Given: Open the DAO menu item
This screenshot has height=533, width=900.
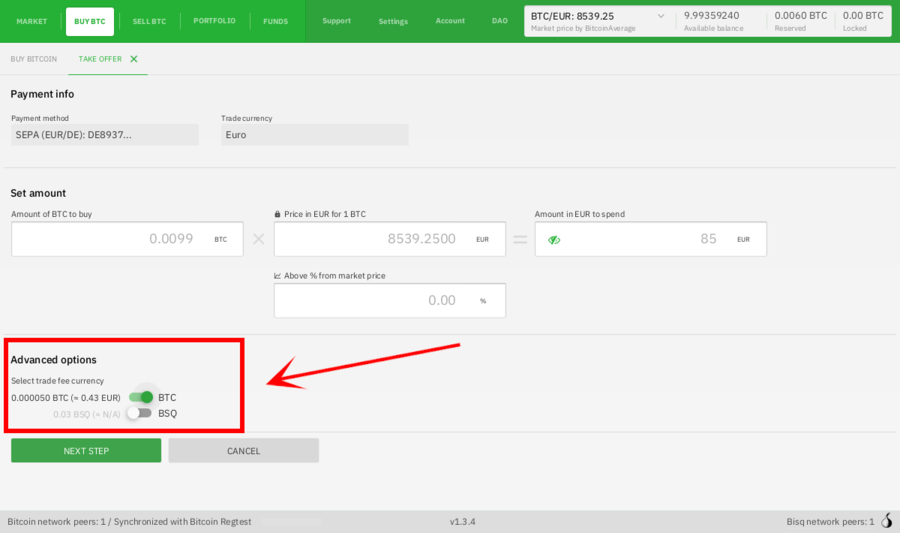Looking at the screenshot, I should pyautogui.click(x=500, y=21).
